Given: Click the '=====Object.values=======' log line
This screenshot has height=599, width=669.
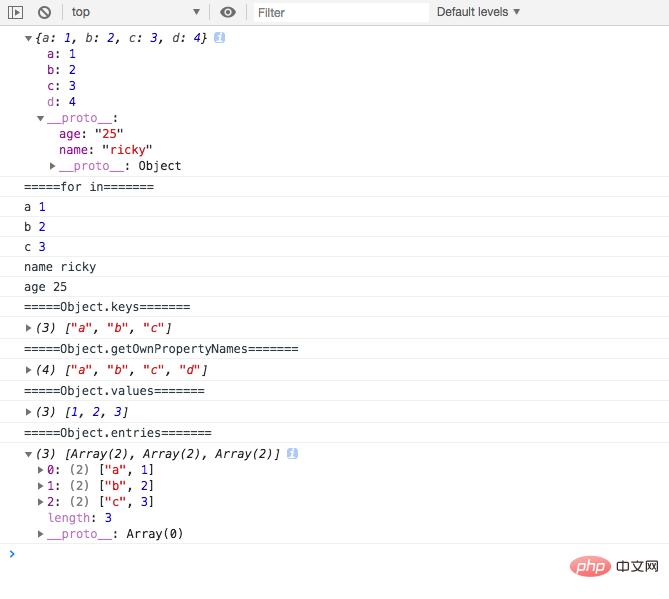Looking at the screenshot, I should (114, 391).
